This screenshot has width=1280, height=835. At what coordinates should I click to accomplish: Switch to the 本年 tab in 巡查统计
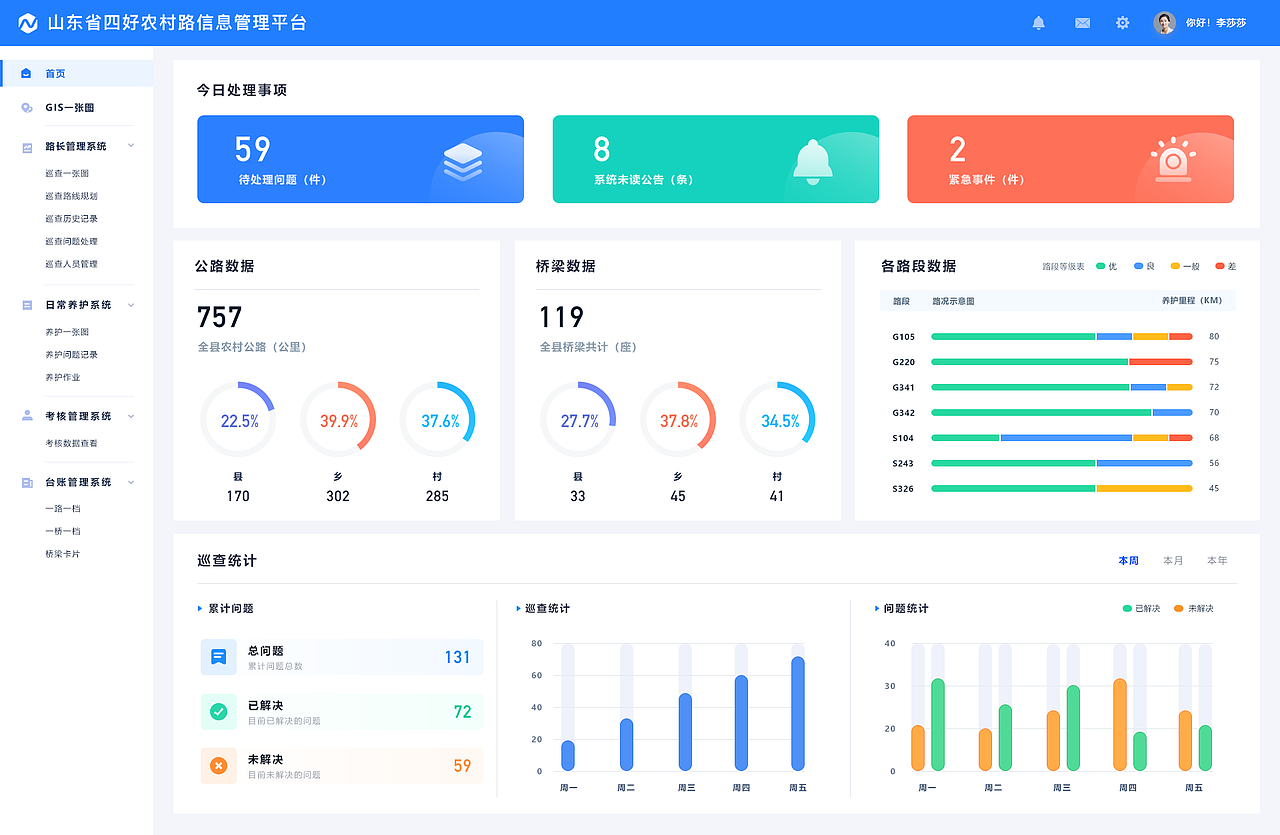1216,560
